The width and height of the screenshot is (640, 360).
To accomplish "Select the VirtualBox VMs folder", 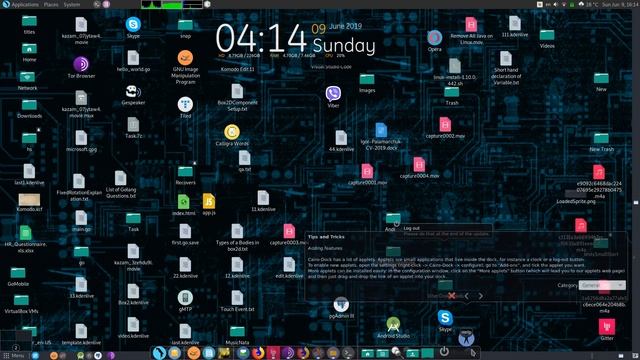I will (21, 301).
